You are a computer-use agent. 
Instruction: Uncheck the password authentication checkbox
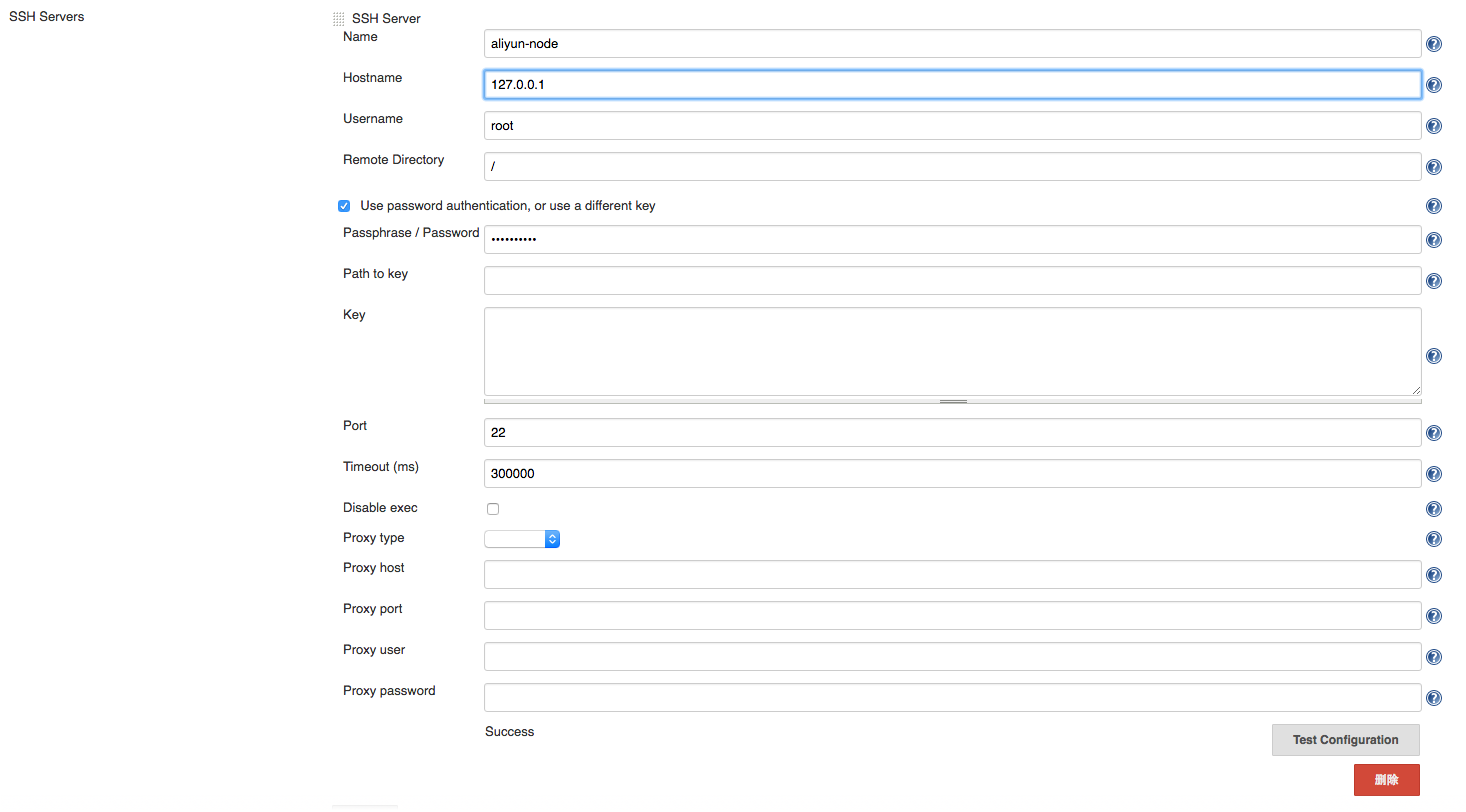point(344,205)
